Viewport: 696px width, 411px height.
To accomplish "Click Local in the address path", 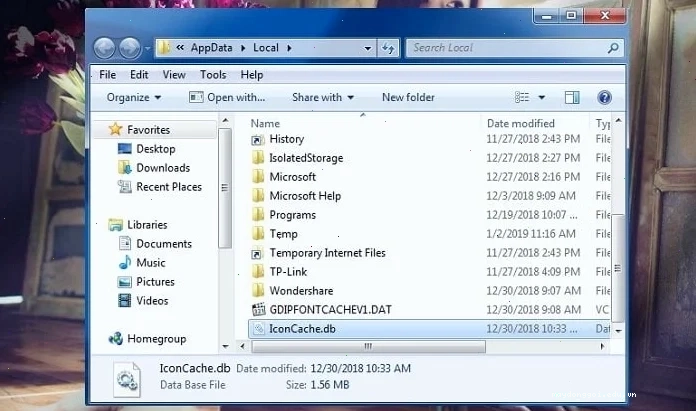I will coord(266,48).
